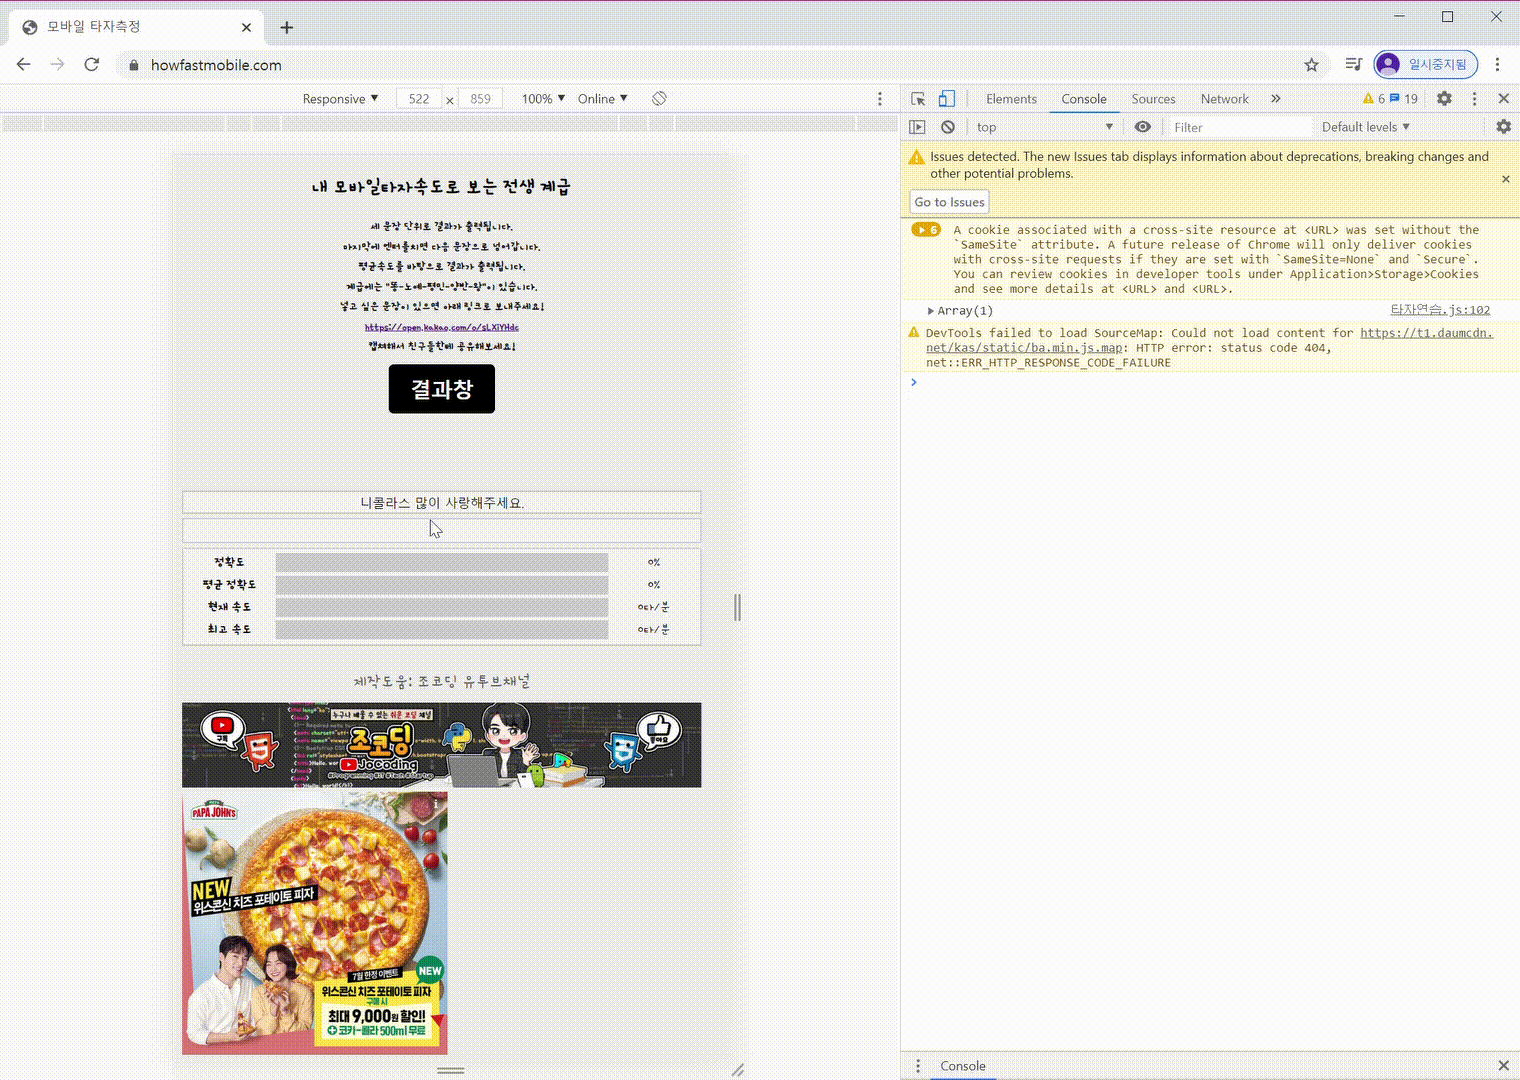View site info via the lock icon

pyautogui.click(x=134, y=65)
